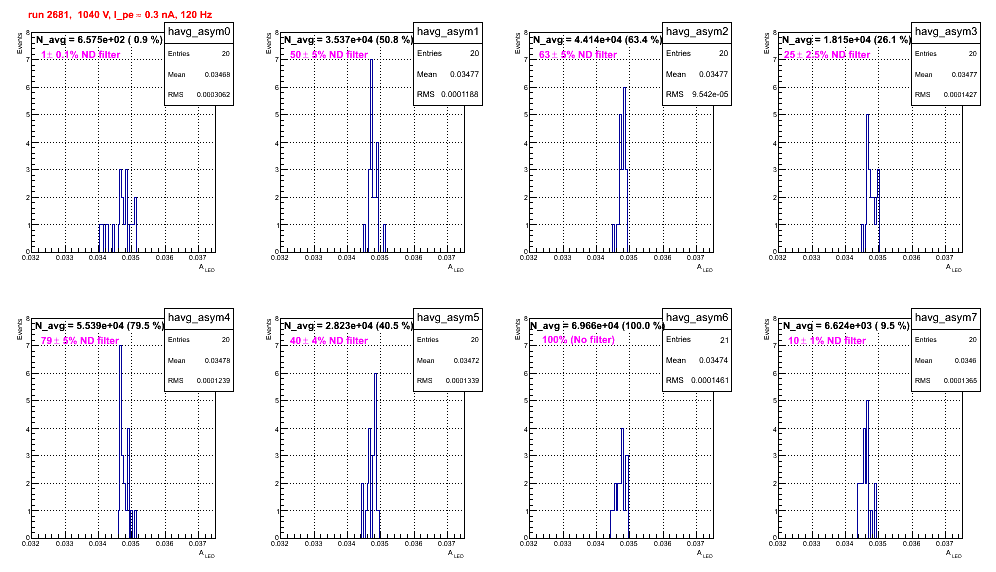Click the Events y-axis title of havg_asym5
This screenshot has height=572, width=996.
(x=269, y=329)
